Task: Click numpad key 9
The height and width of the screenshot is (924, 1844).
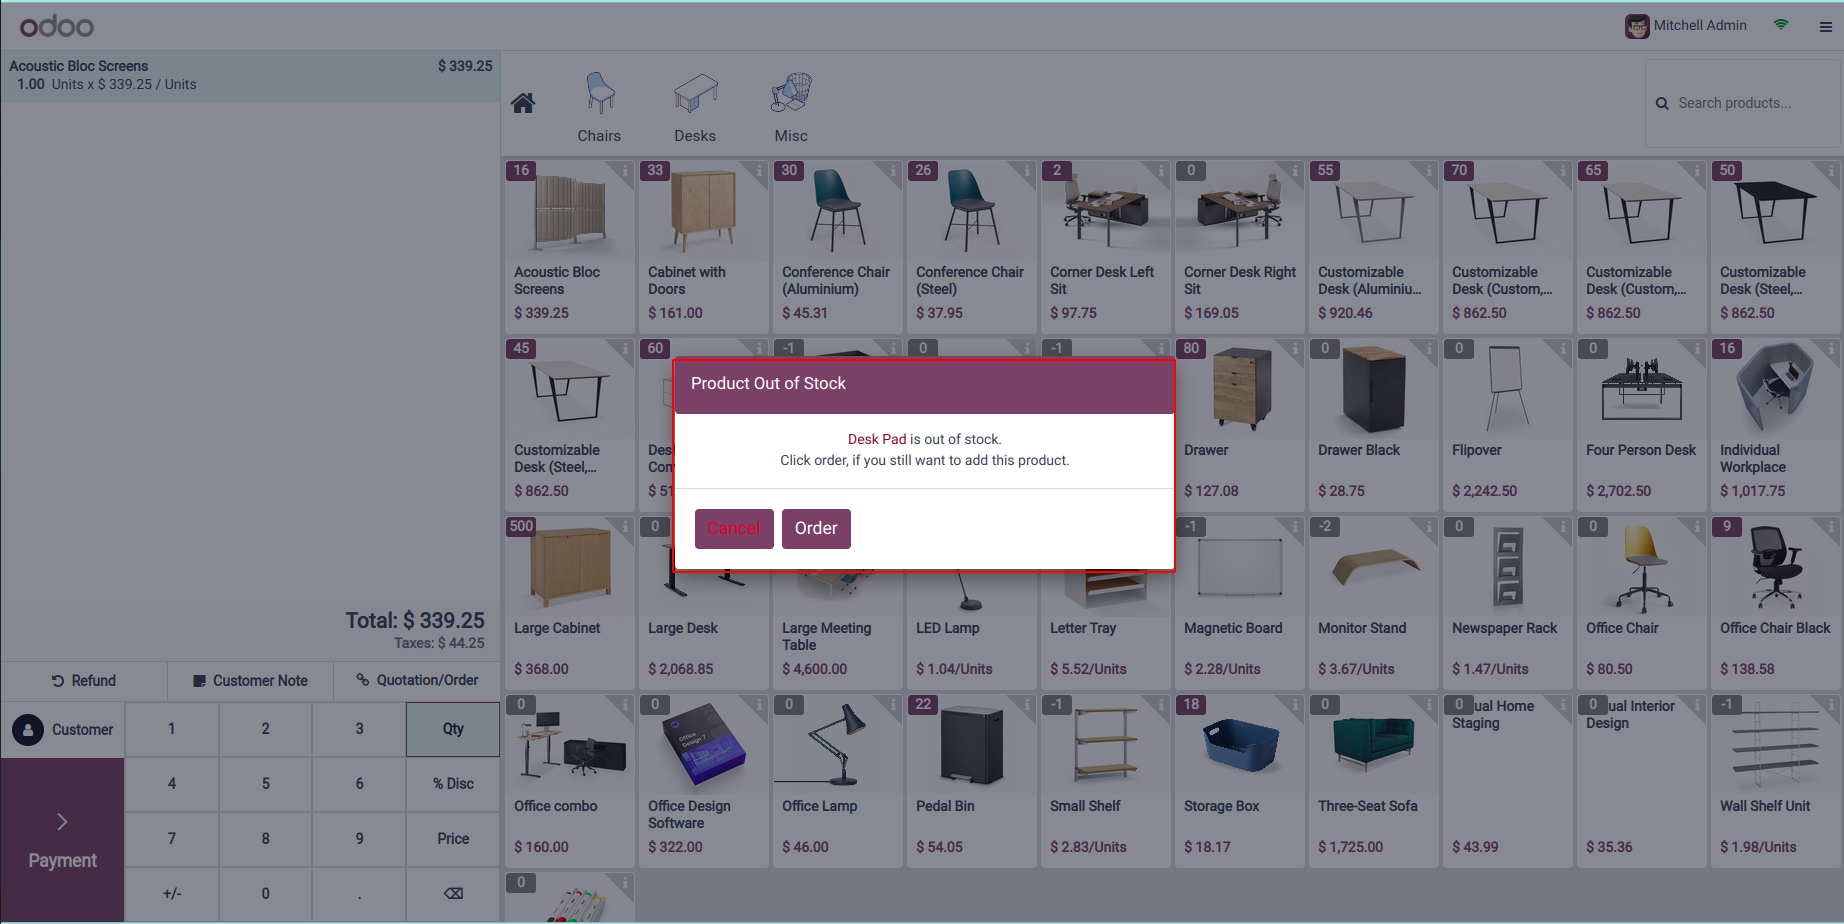Action: [359, 839]
